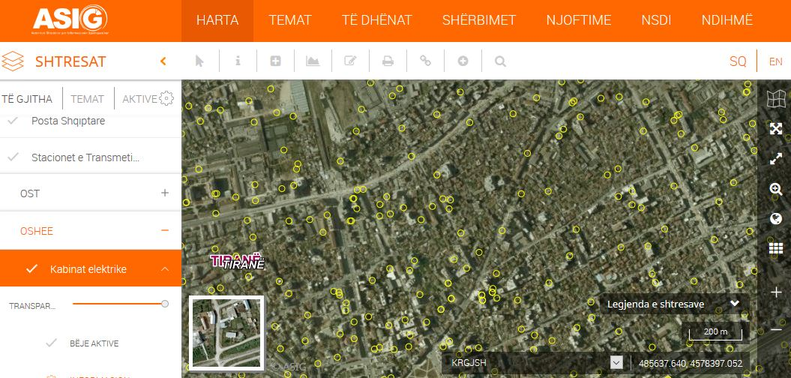This screenshot has height=378, width=791.
Task: Expand the OST group
Action: click(164, 193)
